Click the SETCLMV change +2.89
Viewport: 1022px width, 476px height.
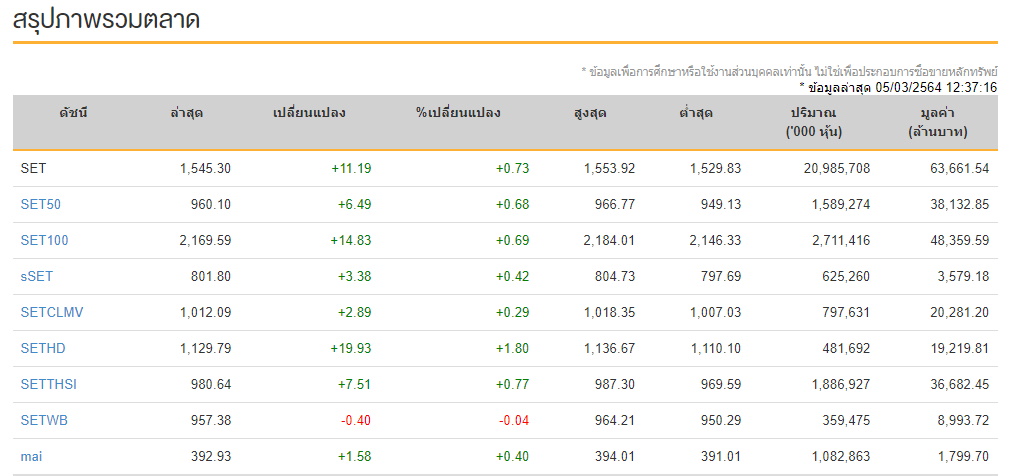point(355,312)
